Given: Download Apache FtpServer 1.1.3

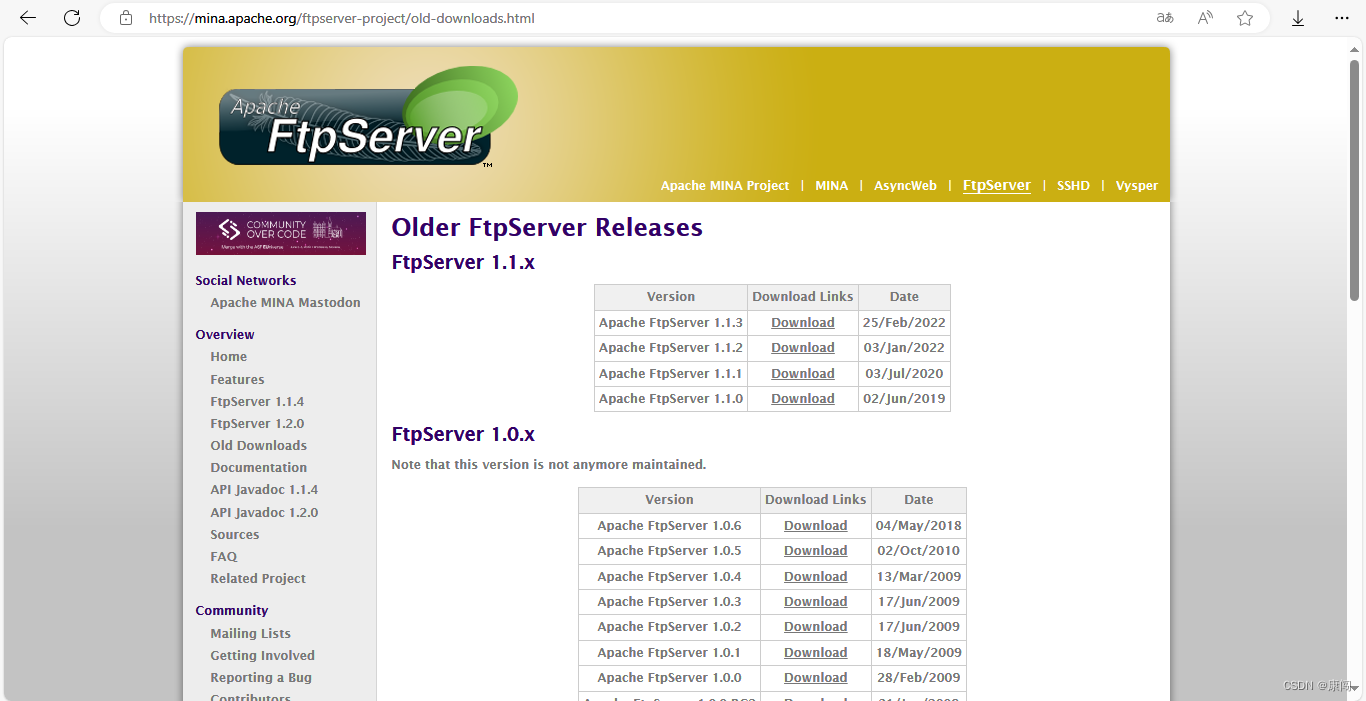Looking at the screenshot, I should tap(802, 322).
